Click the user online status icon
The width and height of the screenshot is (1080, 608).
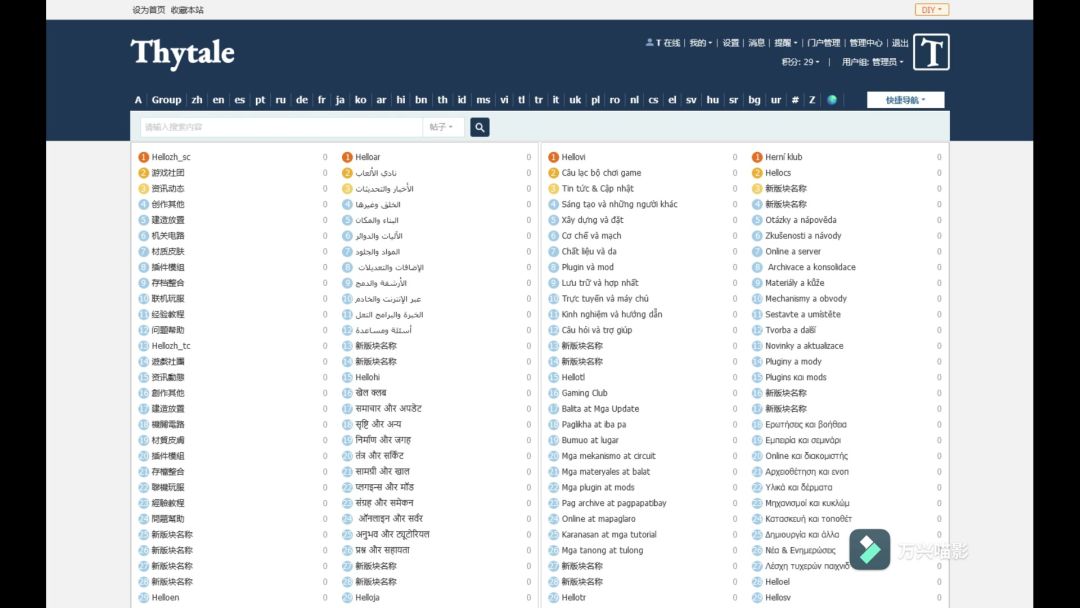click(x=650, y=43)
